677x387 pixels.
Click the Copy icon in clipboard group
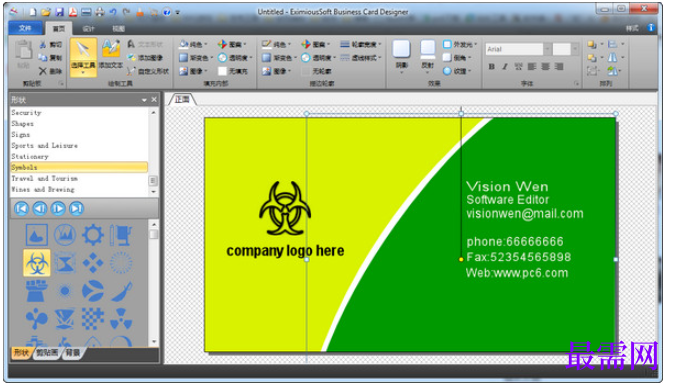pyautogui.click(x=43, y=57)
